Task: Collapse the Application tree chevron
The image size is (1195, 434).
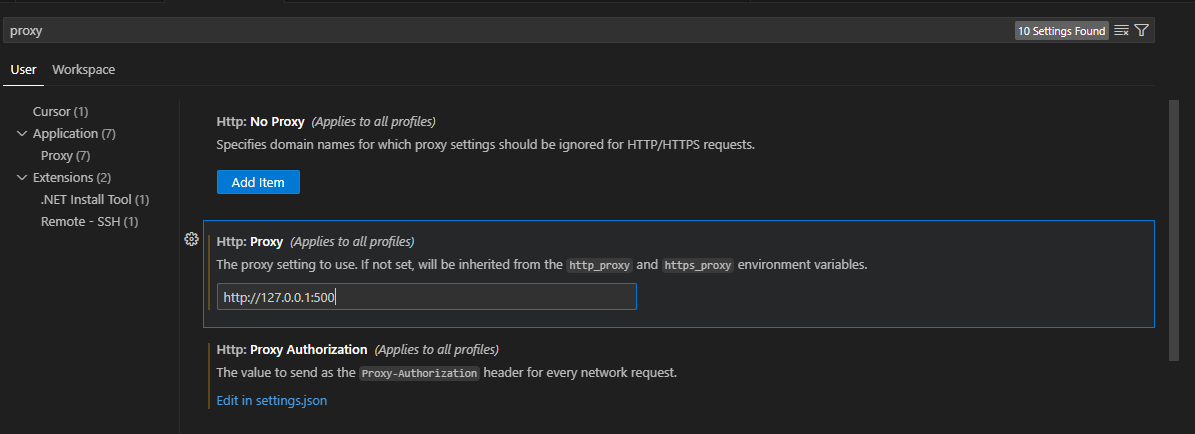Action: [x=22, y=133]
